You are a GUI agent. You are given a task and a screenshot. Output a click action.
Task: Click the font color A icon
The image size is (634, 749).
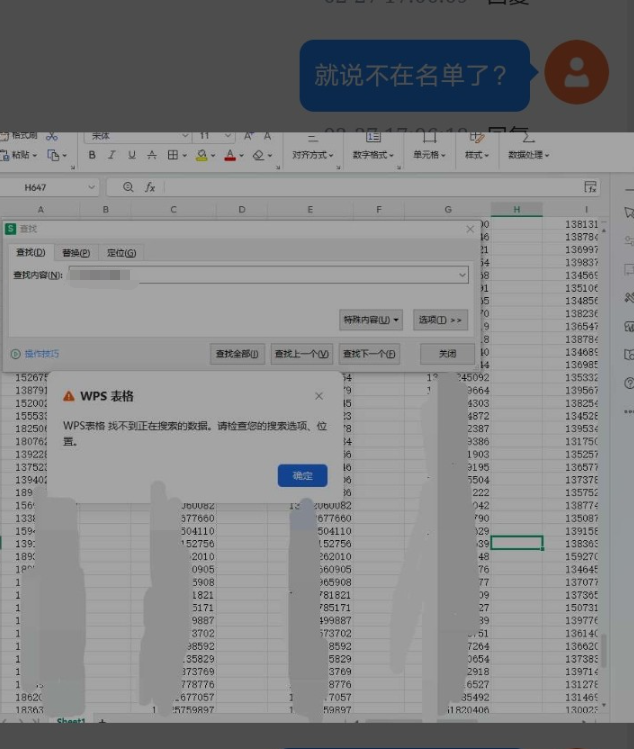(229, 156)
